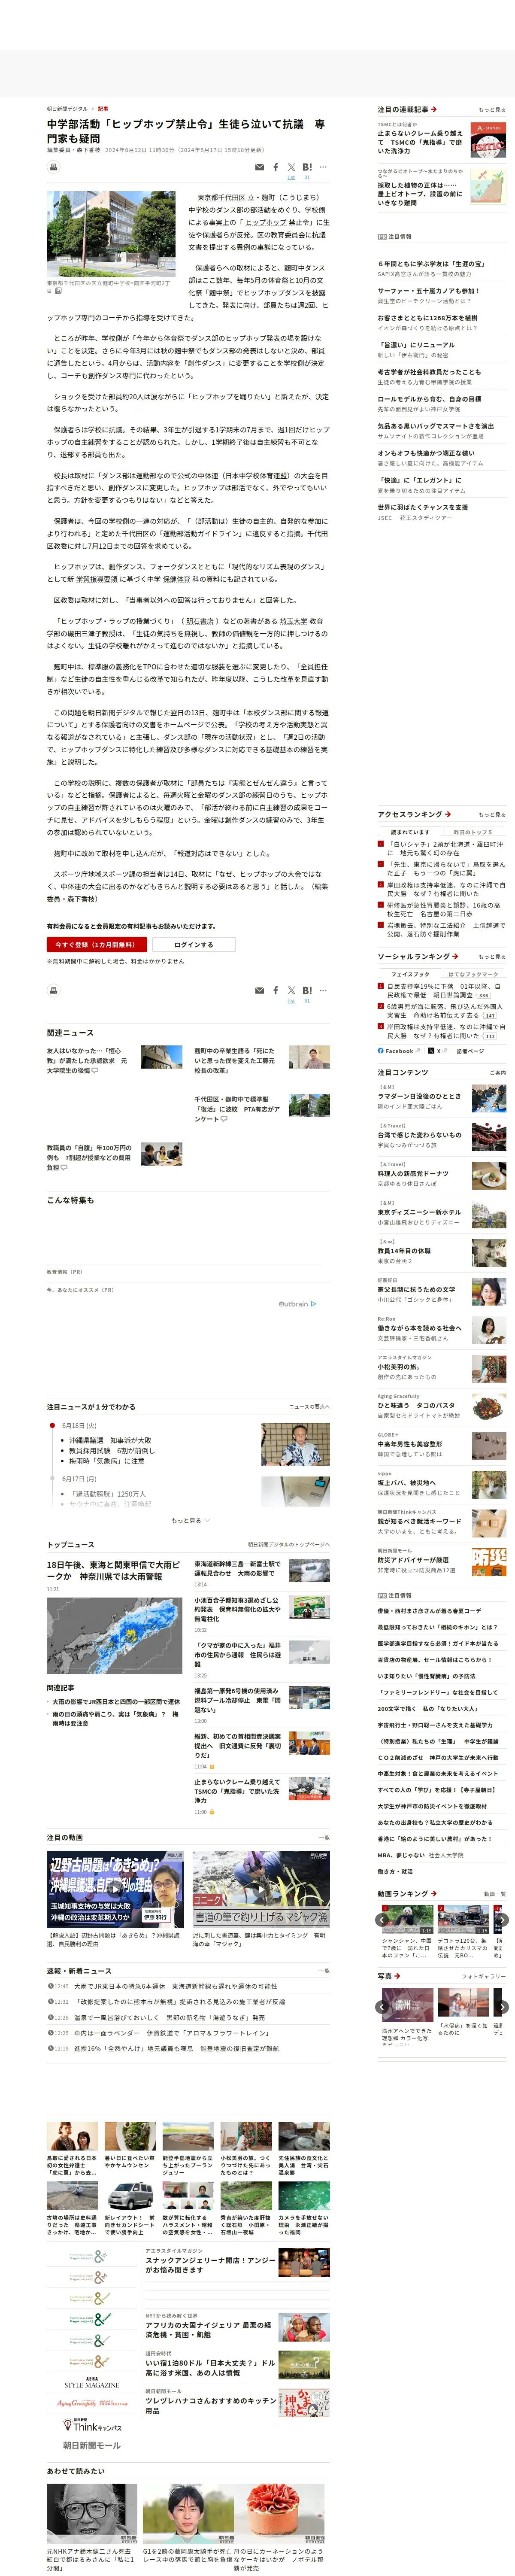Open もっと見る beside アクセスランキング
Viewport: 515px width, 2576px height.
(492, 814)
